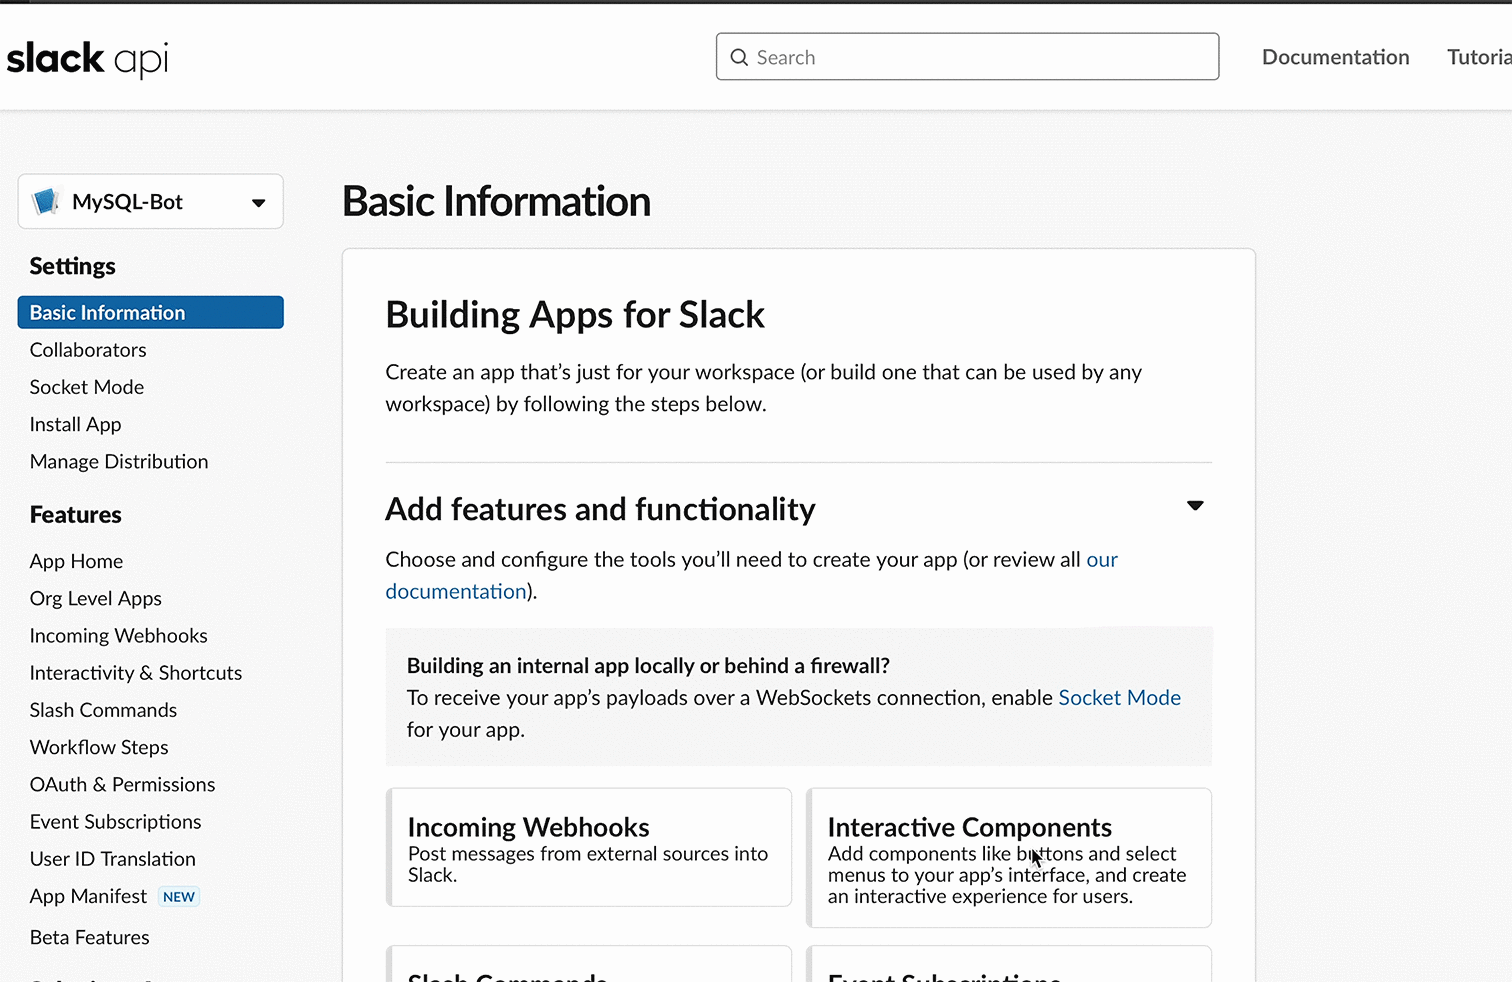Open Interactivity & Shortcuts

coord(136,673)
